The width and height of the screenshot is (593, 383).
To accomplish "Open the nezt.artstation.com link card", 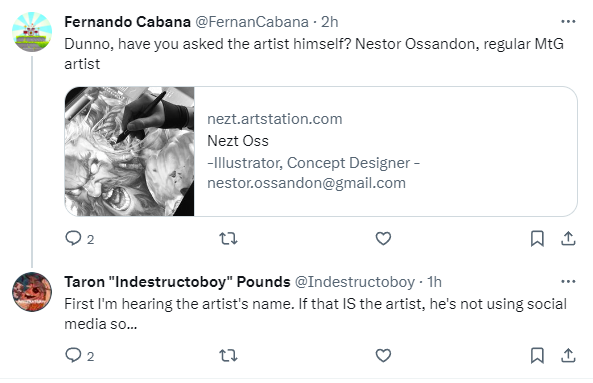I will click(x=321, y=152).
